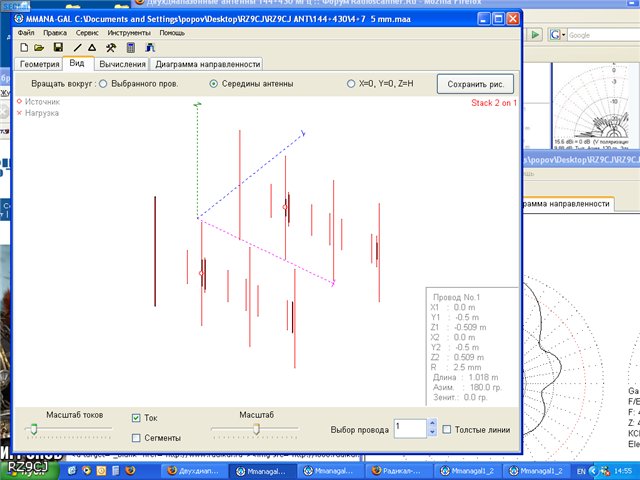
Task: Click the blue antenna optimization icon
Action: [x=150, y=48]
